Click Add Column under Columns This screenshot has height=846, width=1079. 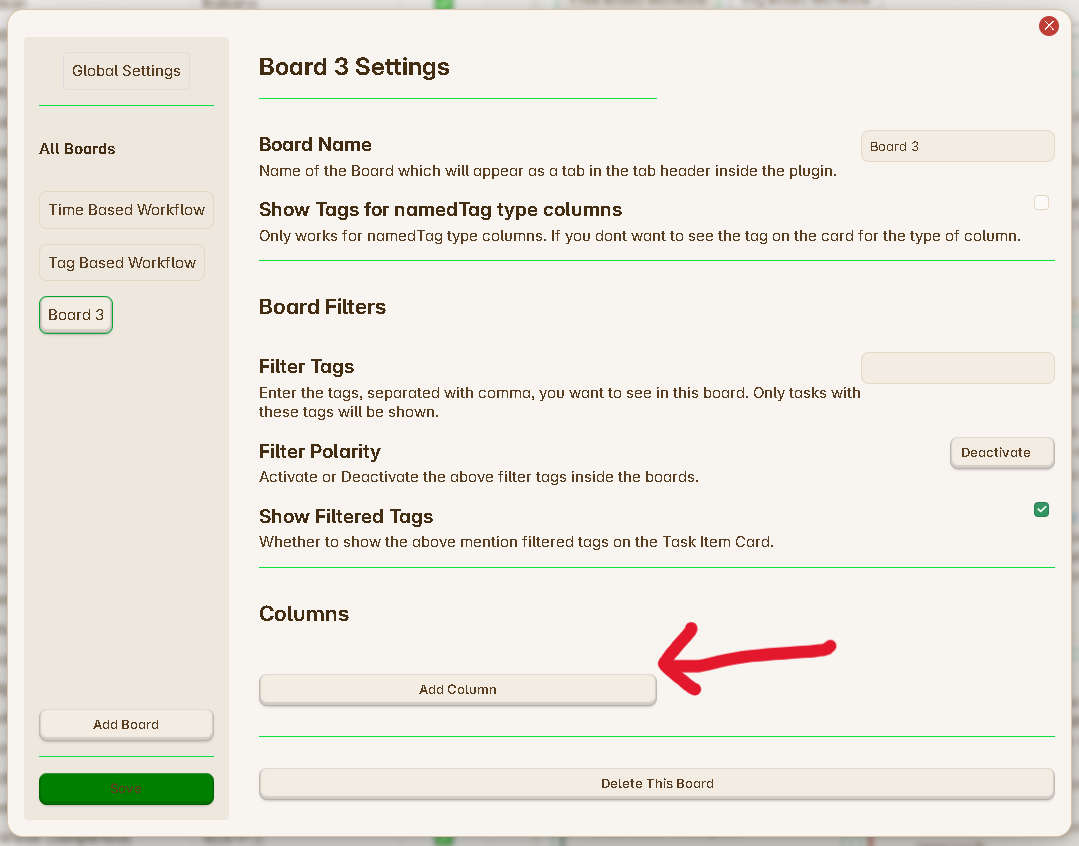tap(457, 689)
